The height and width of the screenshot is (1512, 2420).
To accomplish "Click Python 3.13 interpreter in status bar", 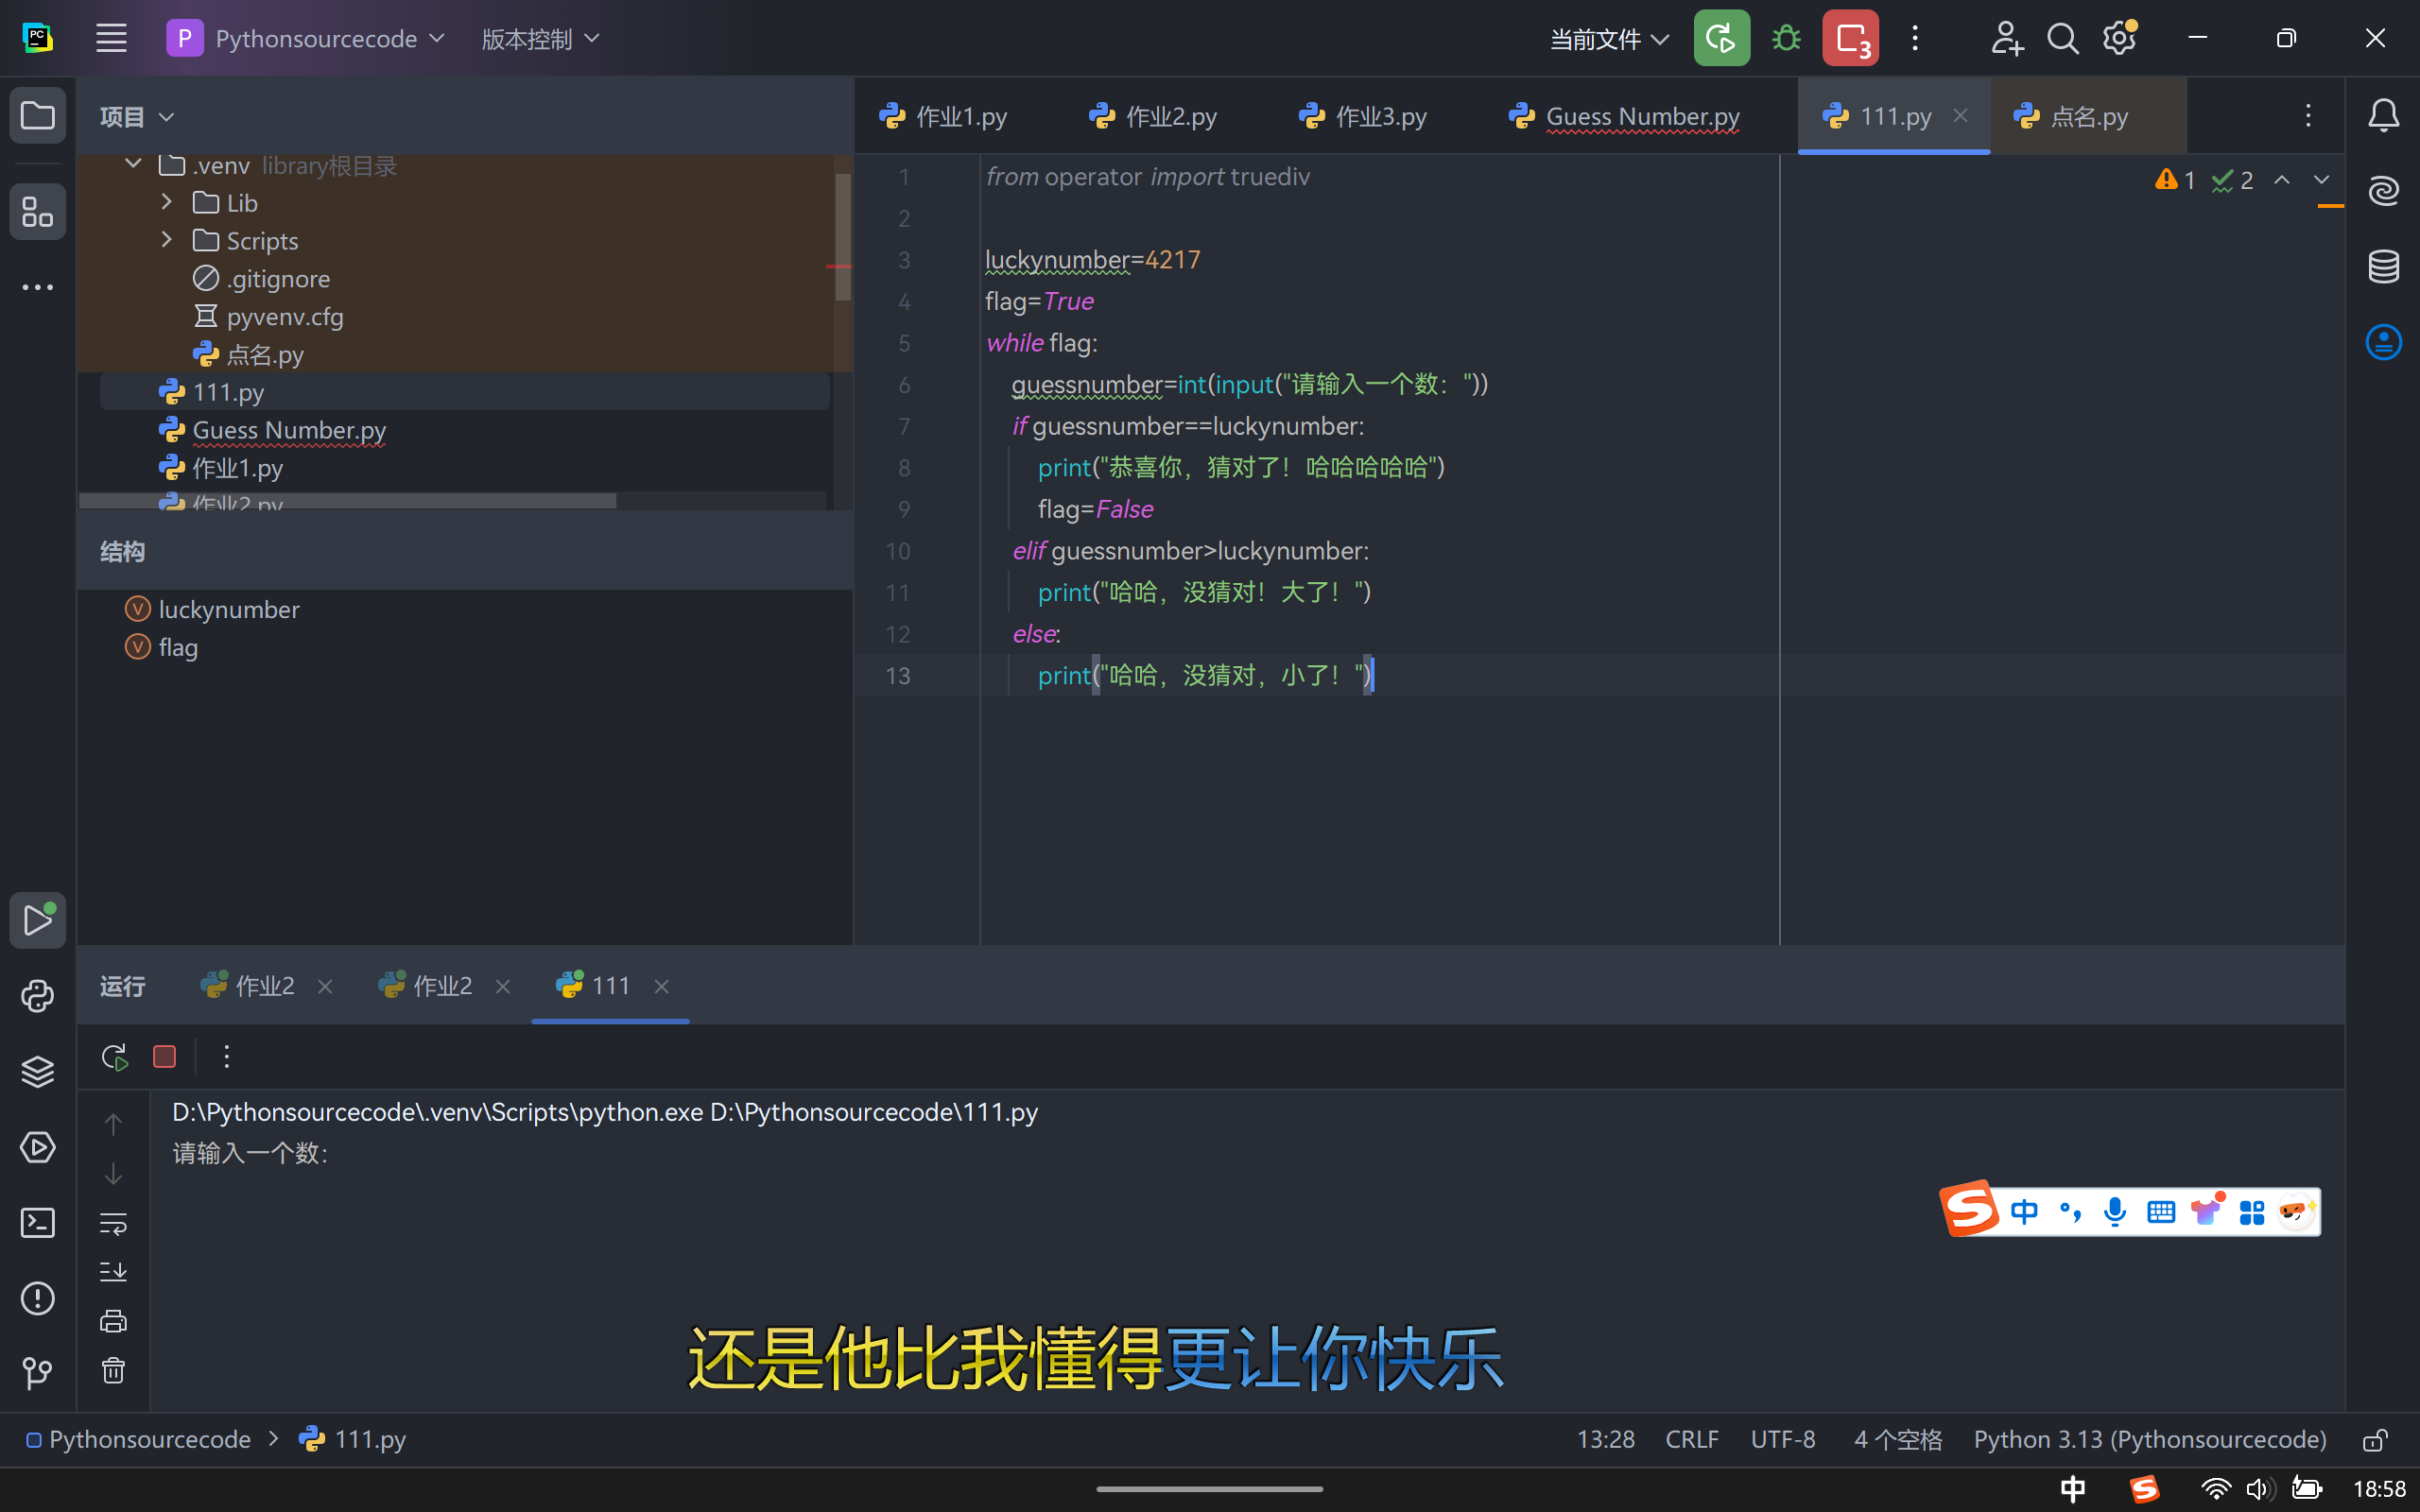I will [2149, 1440].
